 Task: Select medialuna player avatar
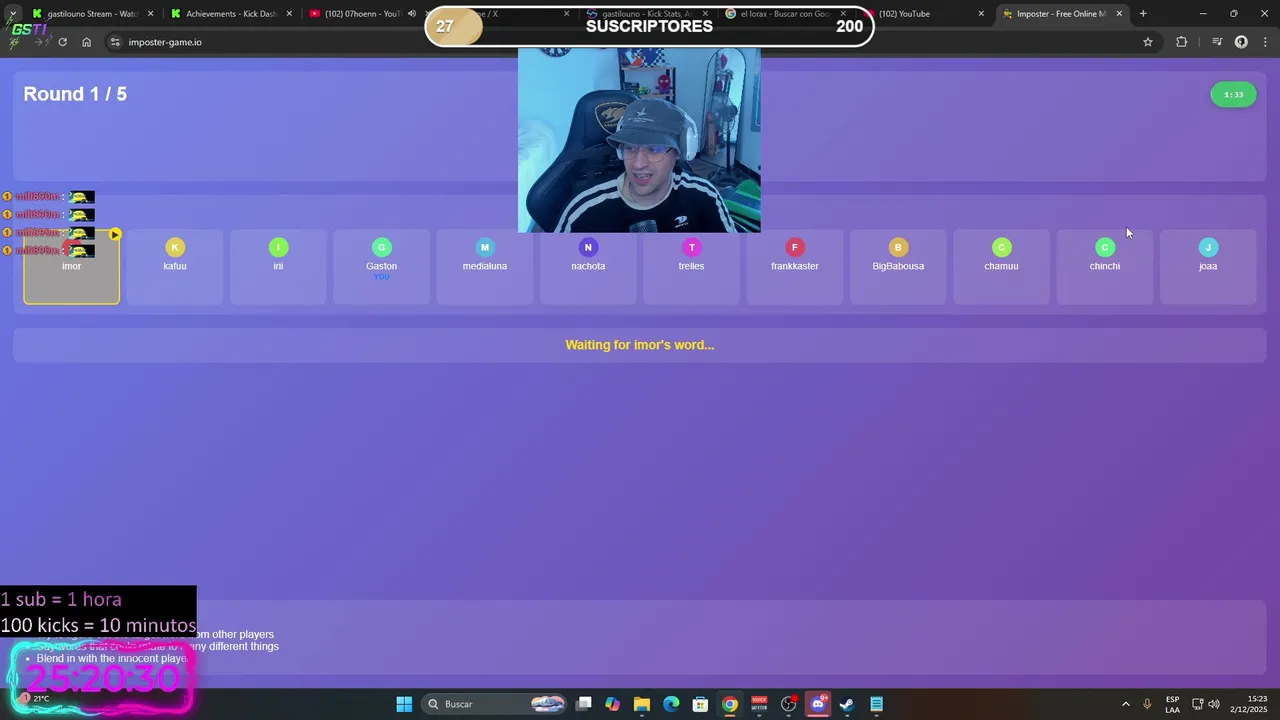(x=485, y=247)
